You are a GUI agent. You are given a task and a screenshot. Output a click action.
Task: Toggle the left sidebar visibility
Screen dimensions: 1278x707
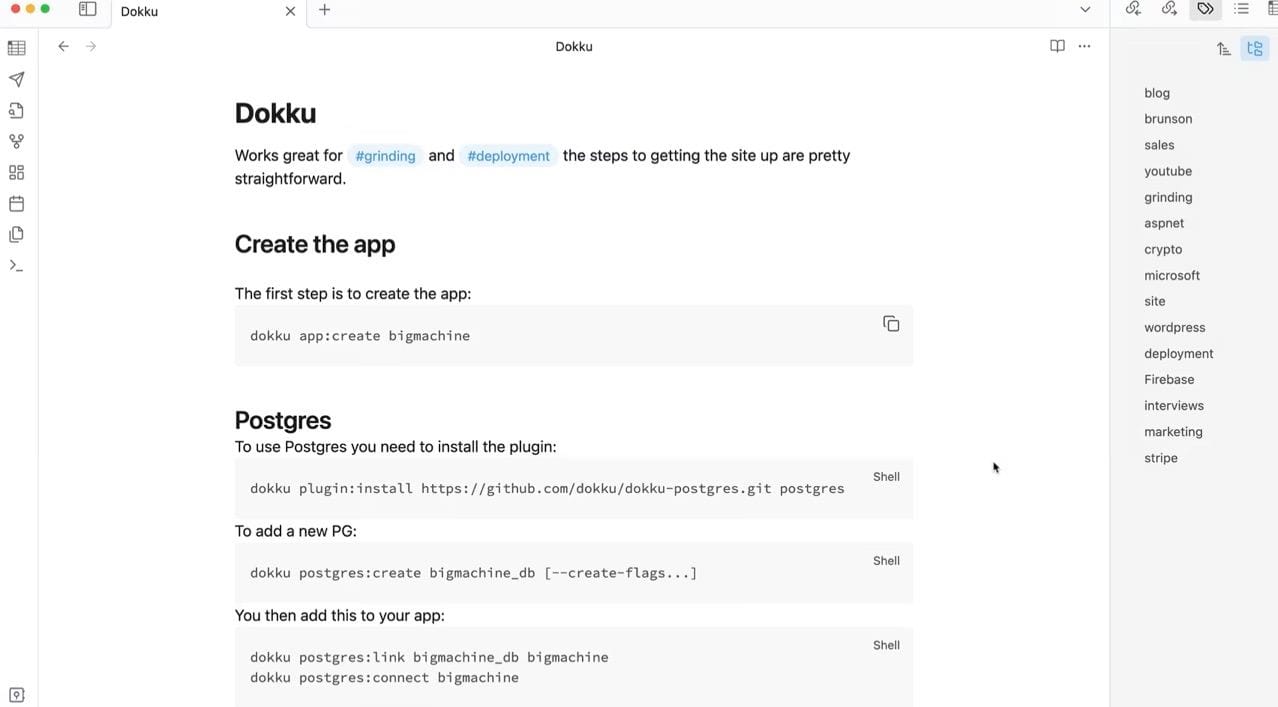(88, 9)
